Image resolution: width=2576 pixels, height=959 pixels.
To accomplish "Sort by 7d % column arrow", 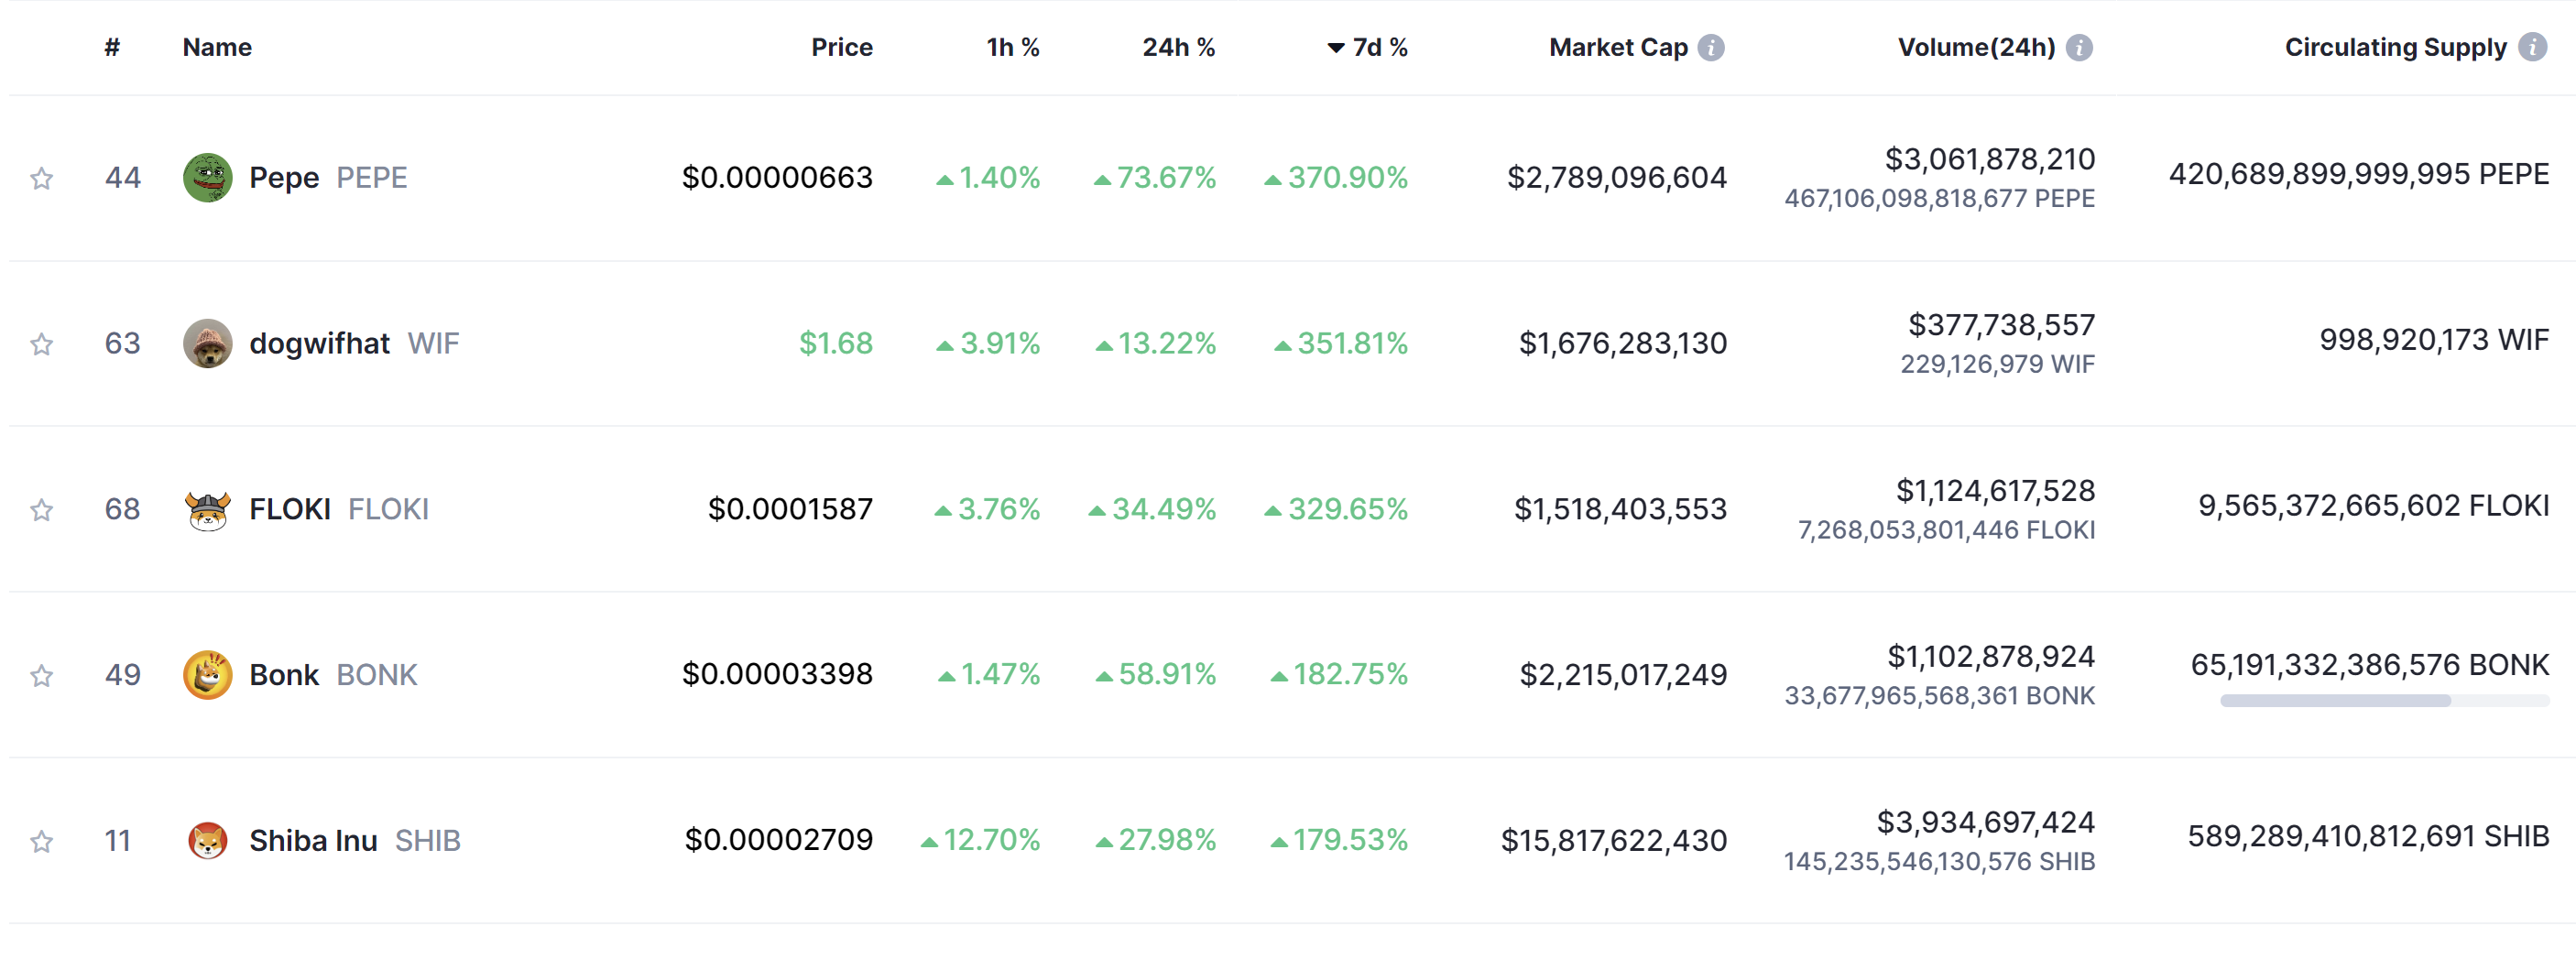I will (x=1336, y=48).
